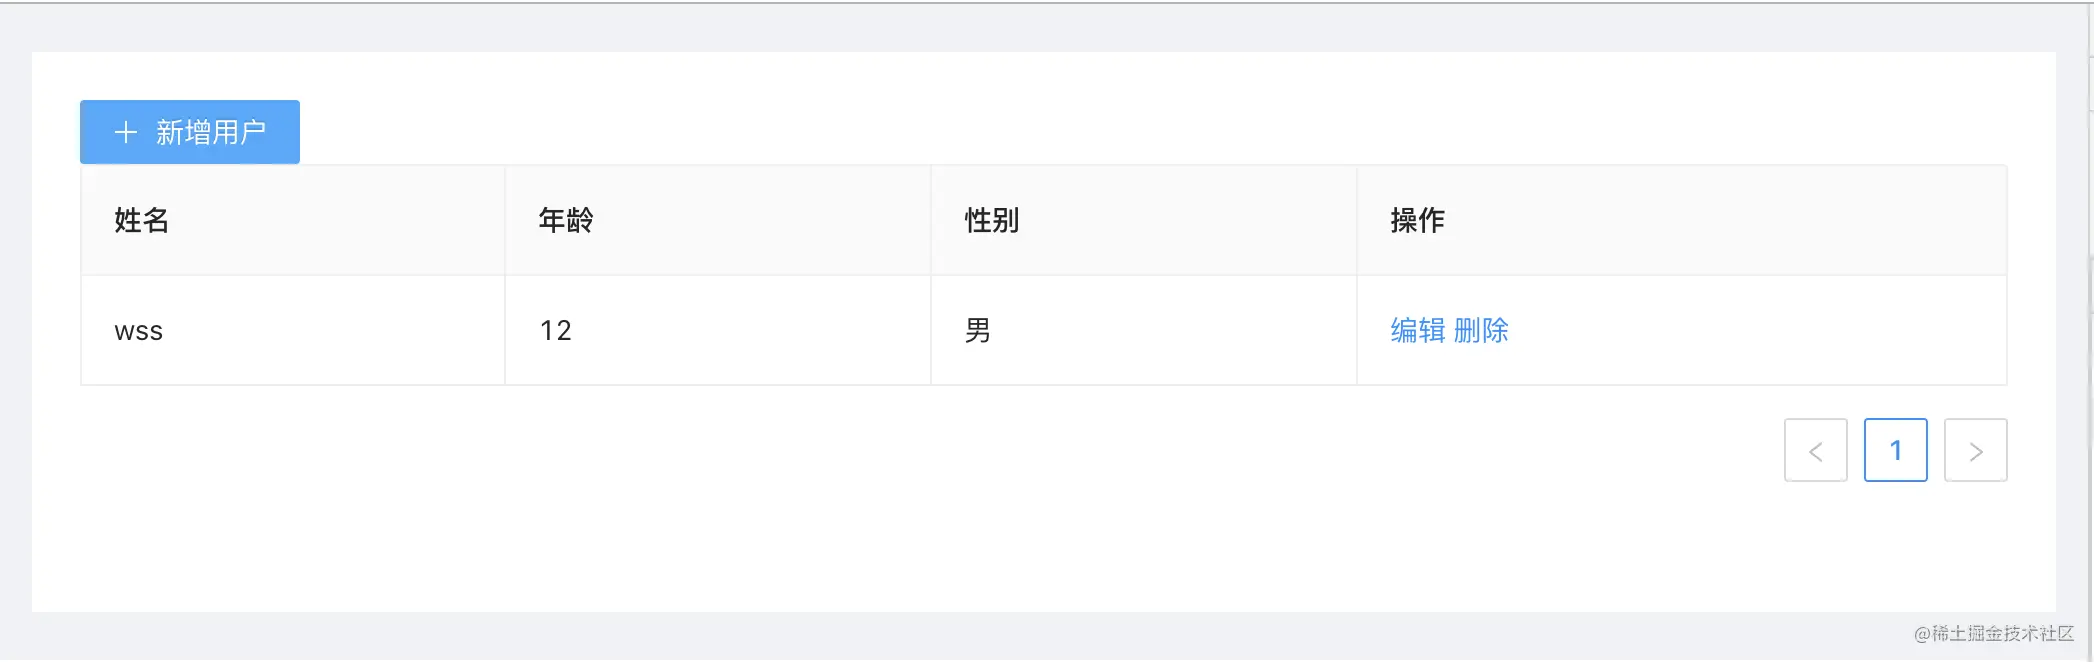Click the 删除 link in the wss row
This screenshot has height=662, width=2094.
[x=1481, y=330]
